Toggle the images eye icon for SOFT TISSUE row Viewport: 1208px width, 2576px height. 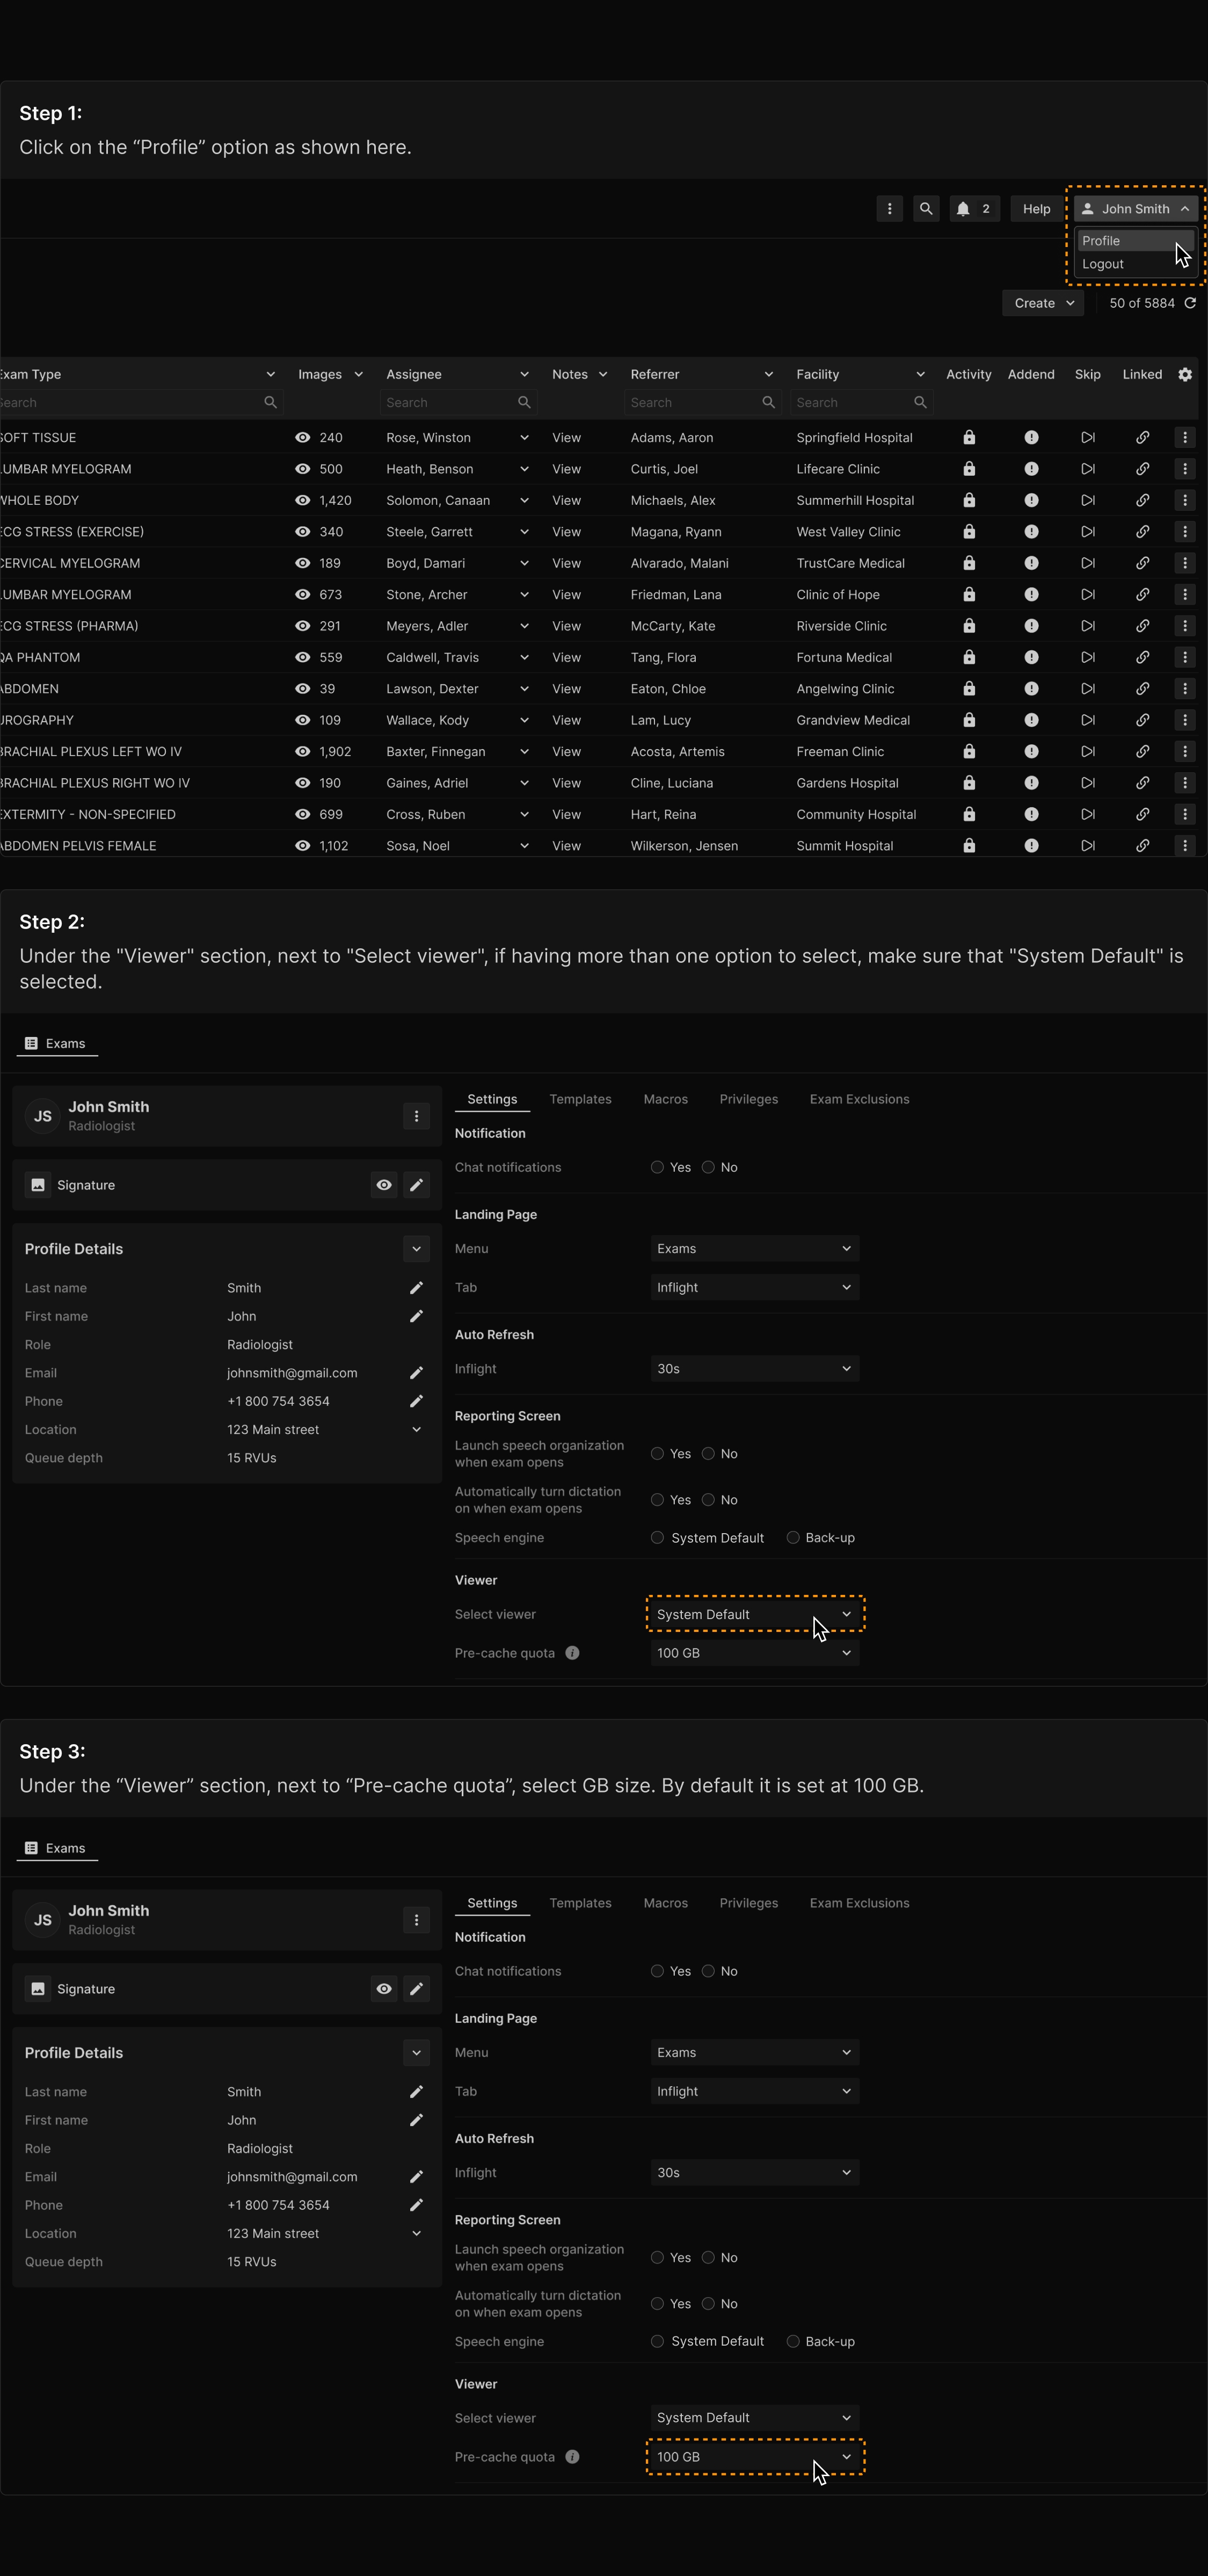pos(302,438)
